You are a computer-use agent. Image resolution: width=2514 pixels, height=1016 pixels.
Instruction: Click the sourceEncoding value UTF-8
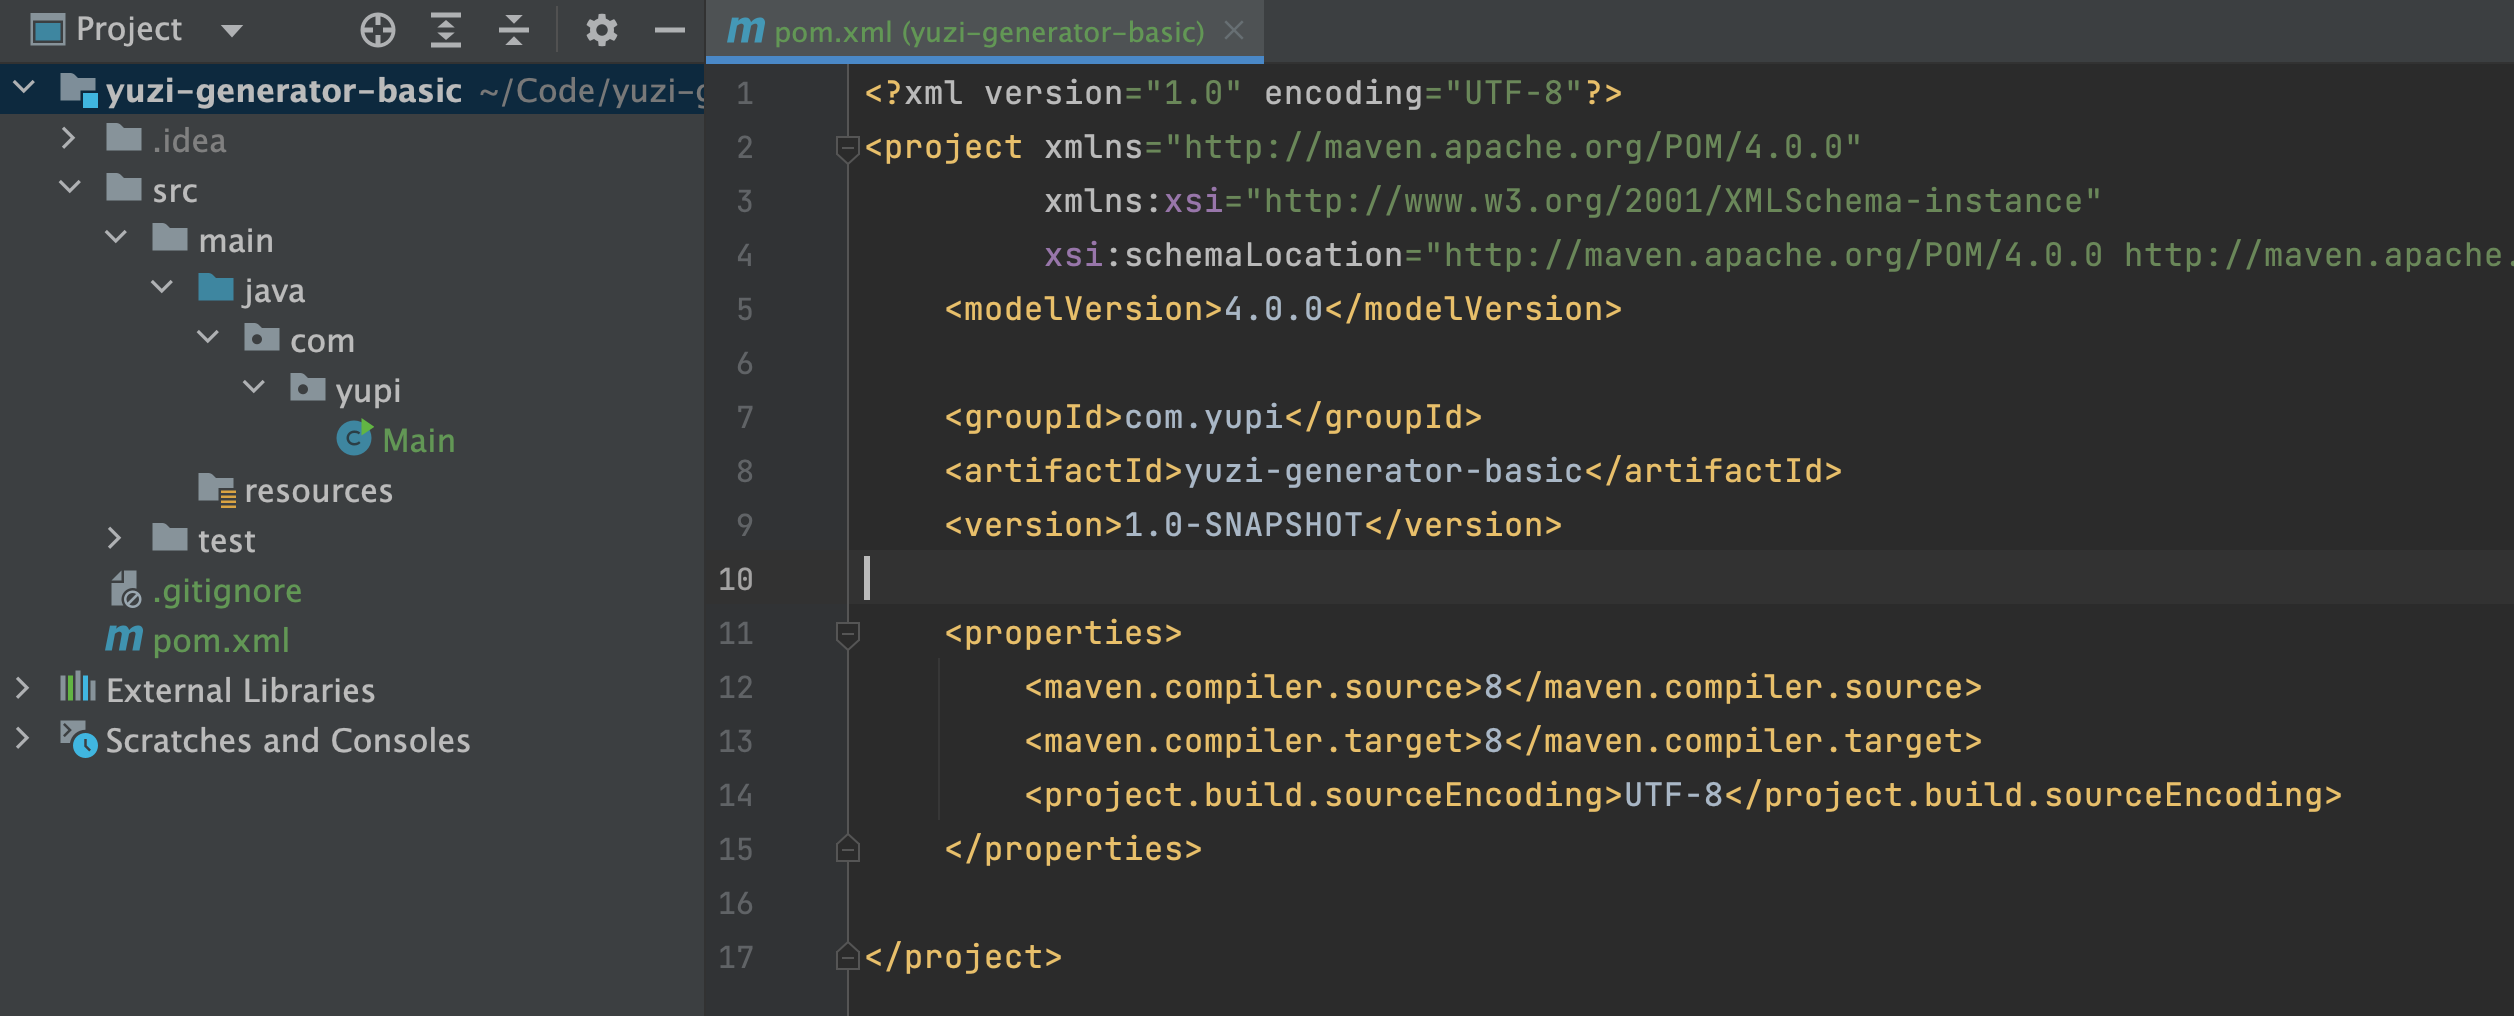point(1674,795)
